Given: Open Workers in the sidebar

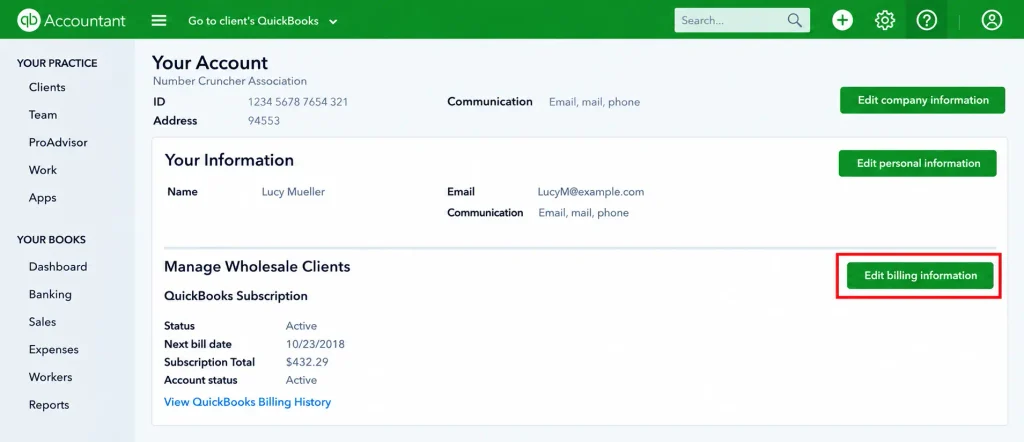Looking at the screenshot, I should pos(50,377).
